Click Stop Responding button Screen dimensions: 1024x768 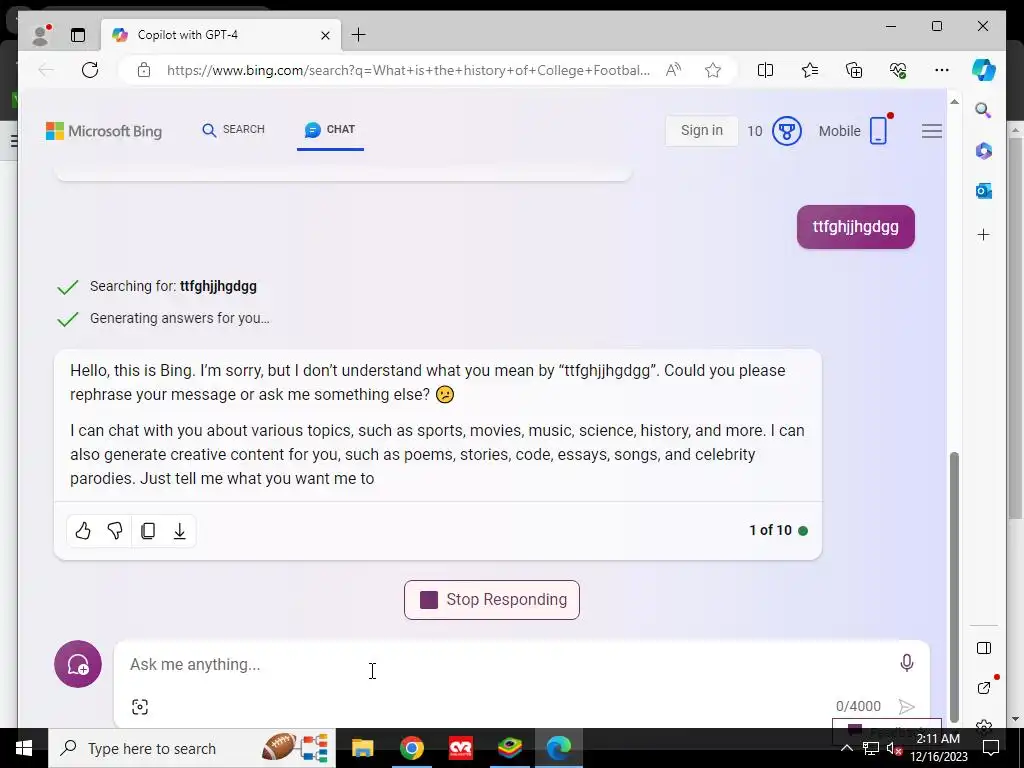[x=492, y=600]
